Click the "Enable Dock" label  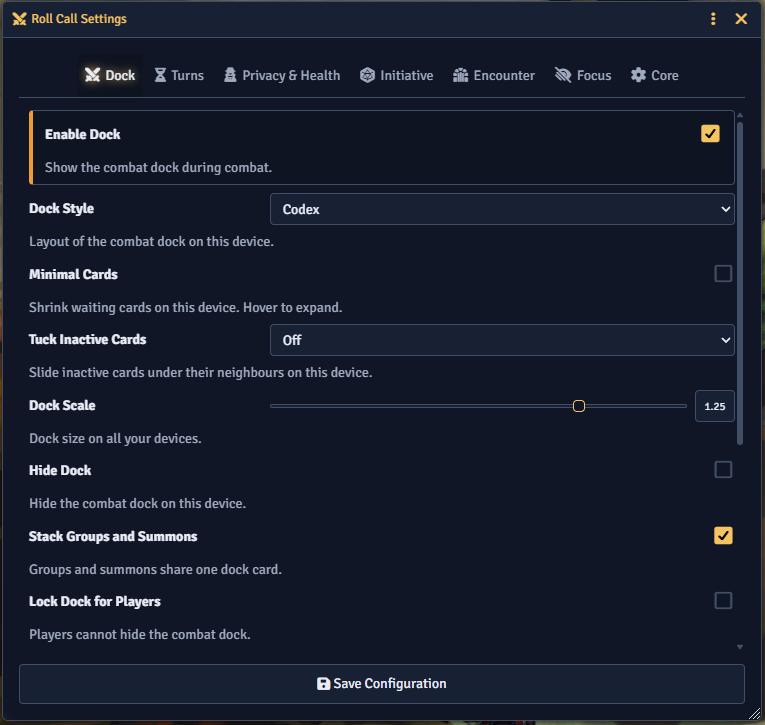coord(82,135)
